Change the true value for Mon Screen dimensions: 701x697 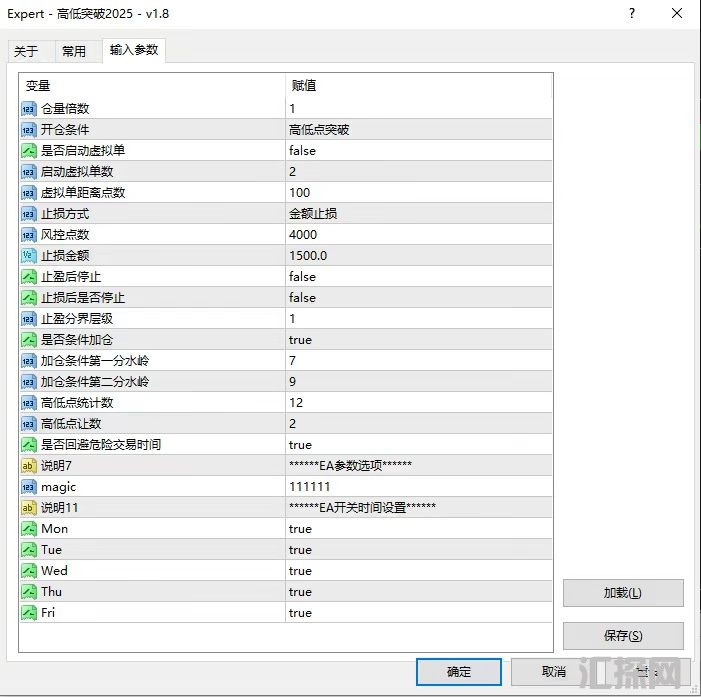coord(419,529)
